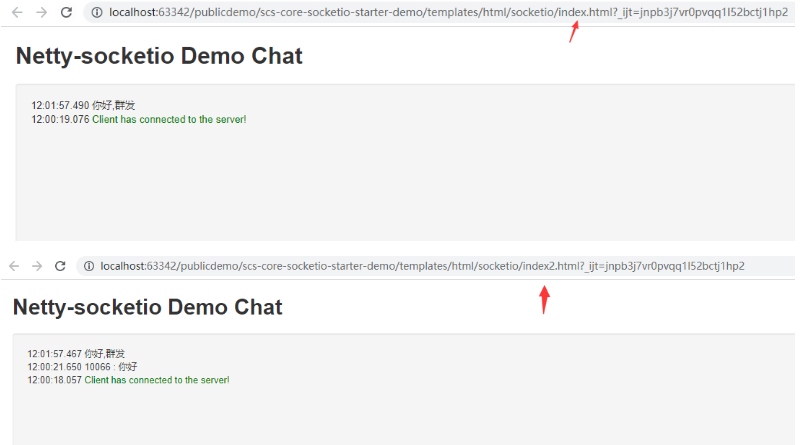
Task: Reload the index.html browser page
Action: pos(66,12)
